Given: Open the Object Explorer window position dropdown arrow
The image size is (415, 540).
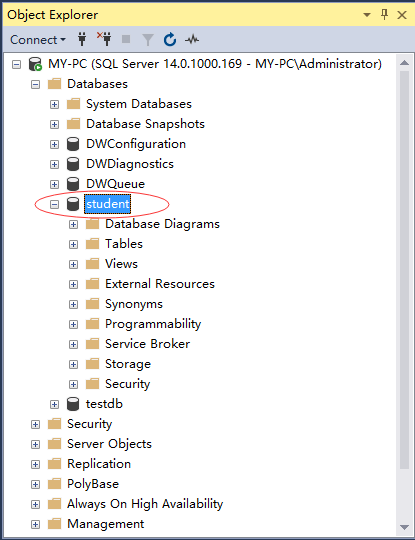Looking at the screenshot, I should 367,15.
